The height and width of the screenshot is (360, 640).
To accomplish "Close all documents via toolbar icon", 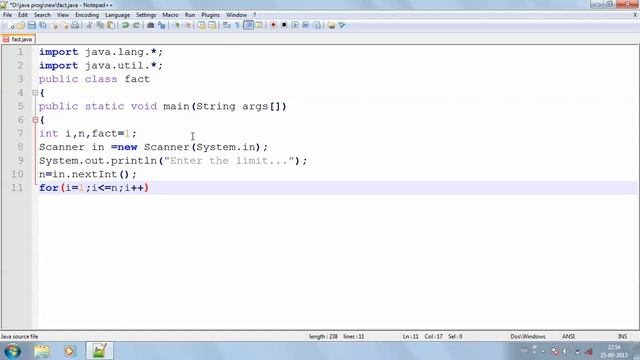I will pos(65,25).
